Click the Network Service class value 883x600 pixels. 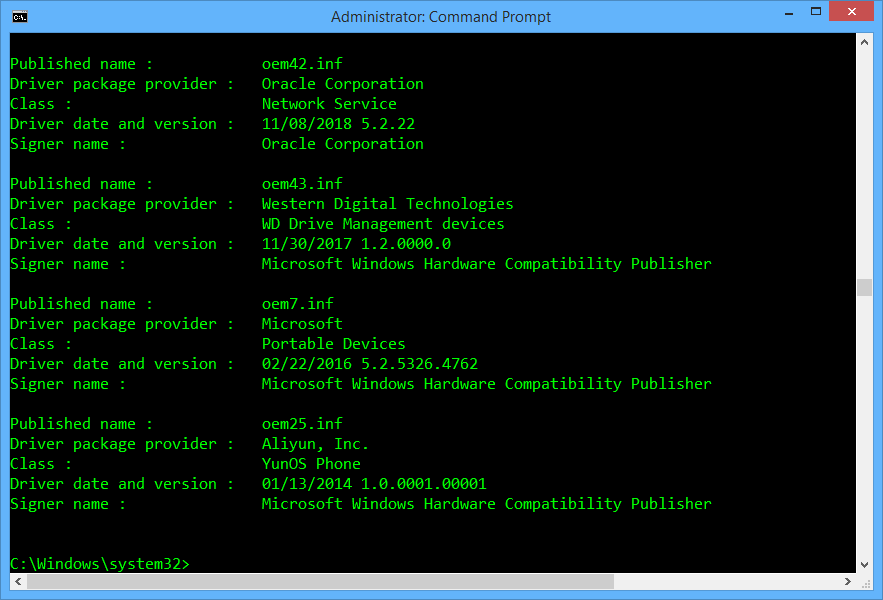click(329, 104)
